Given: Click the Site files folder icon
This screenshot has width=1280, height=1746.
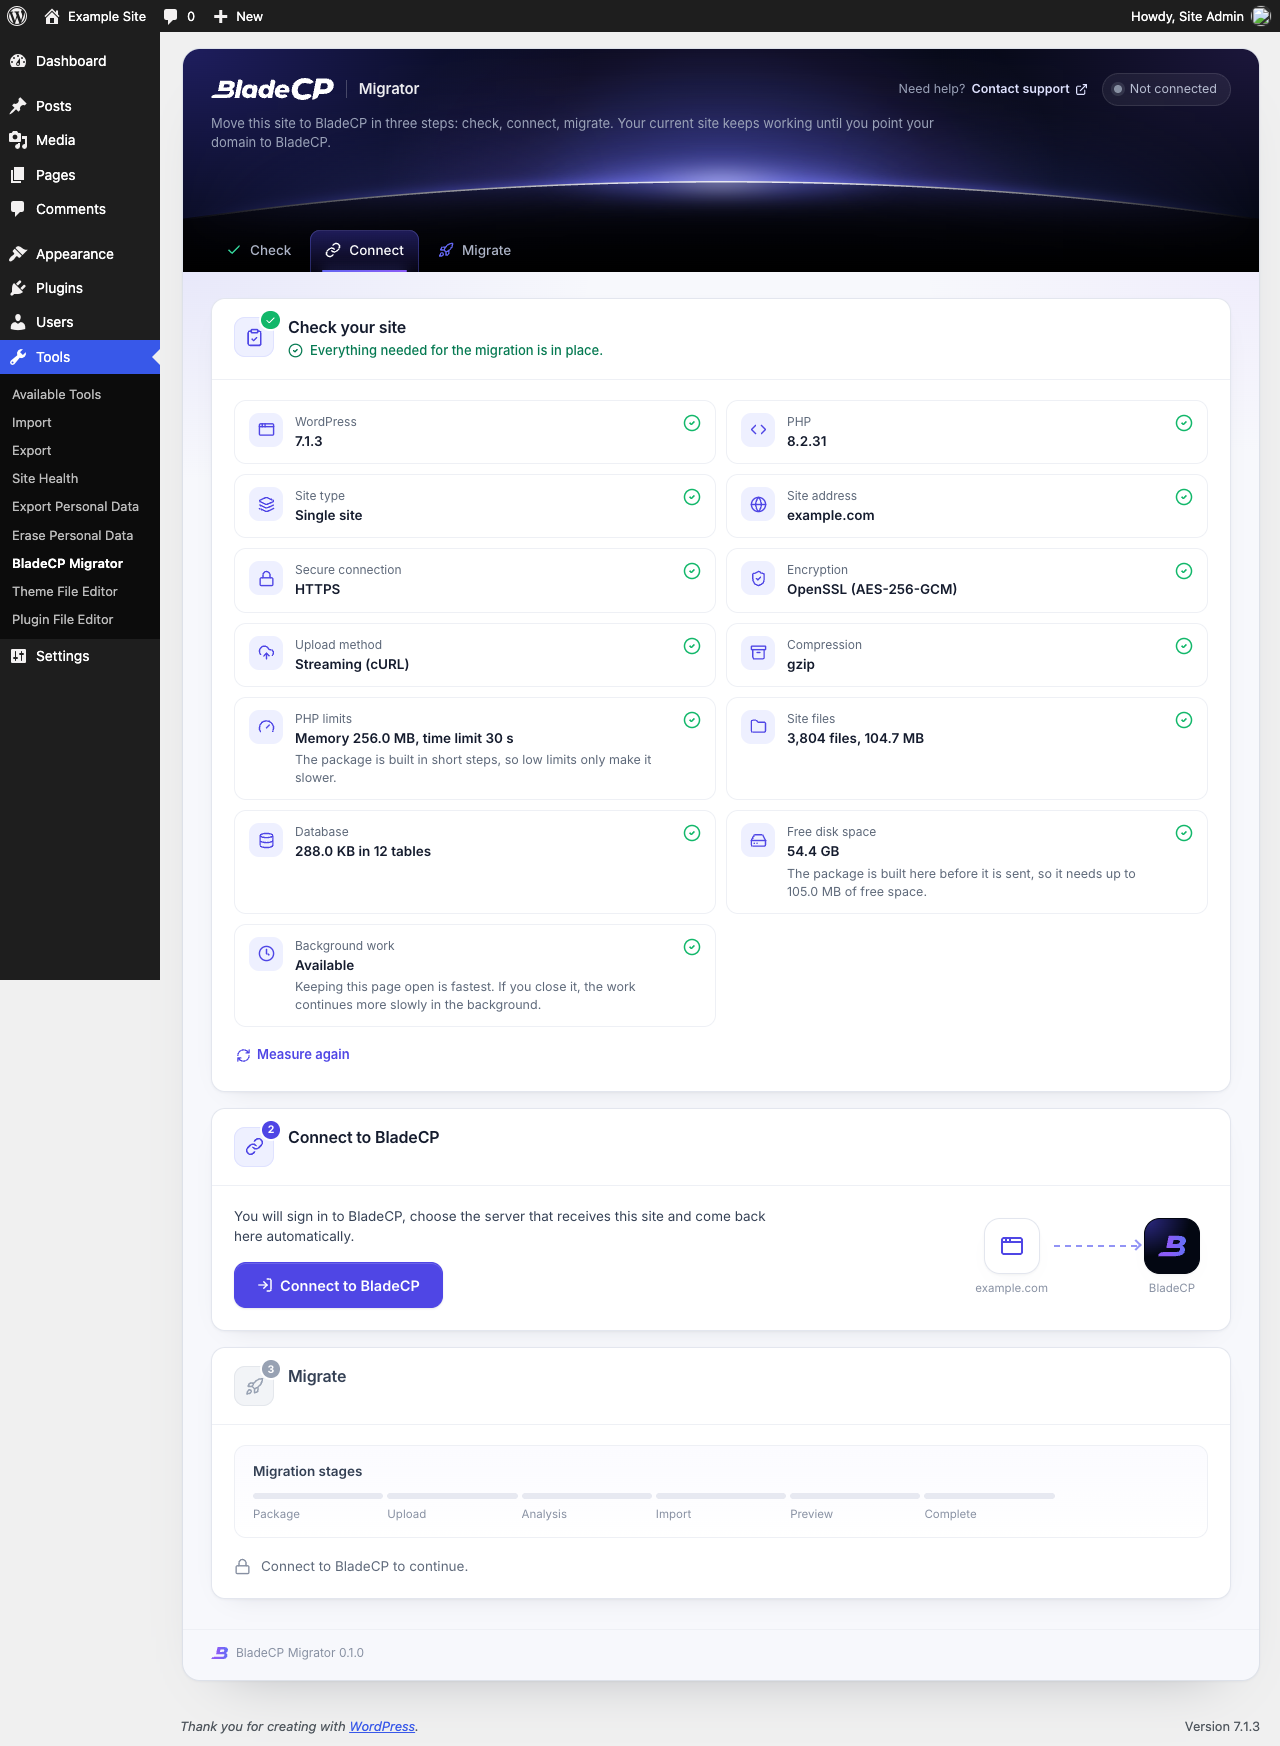Looking at the screenshot, I should [758, 727].
